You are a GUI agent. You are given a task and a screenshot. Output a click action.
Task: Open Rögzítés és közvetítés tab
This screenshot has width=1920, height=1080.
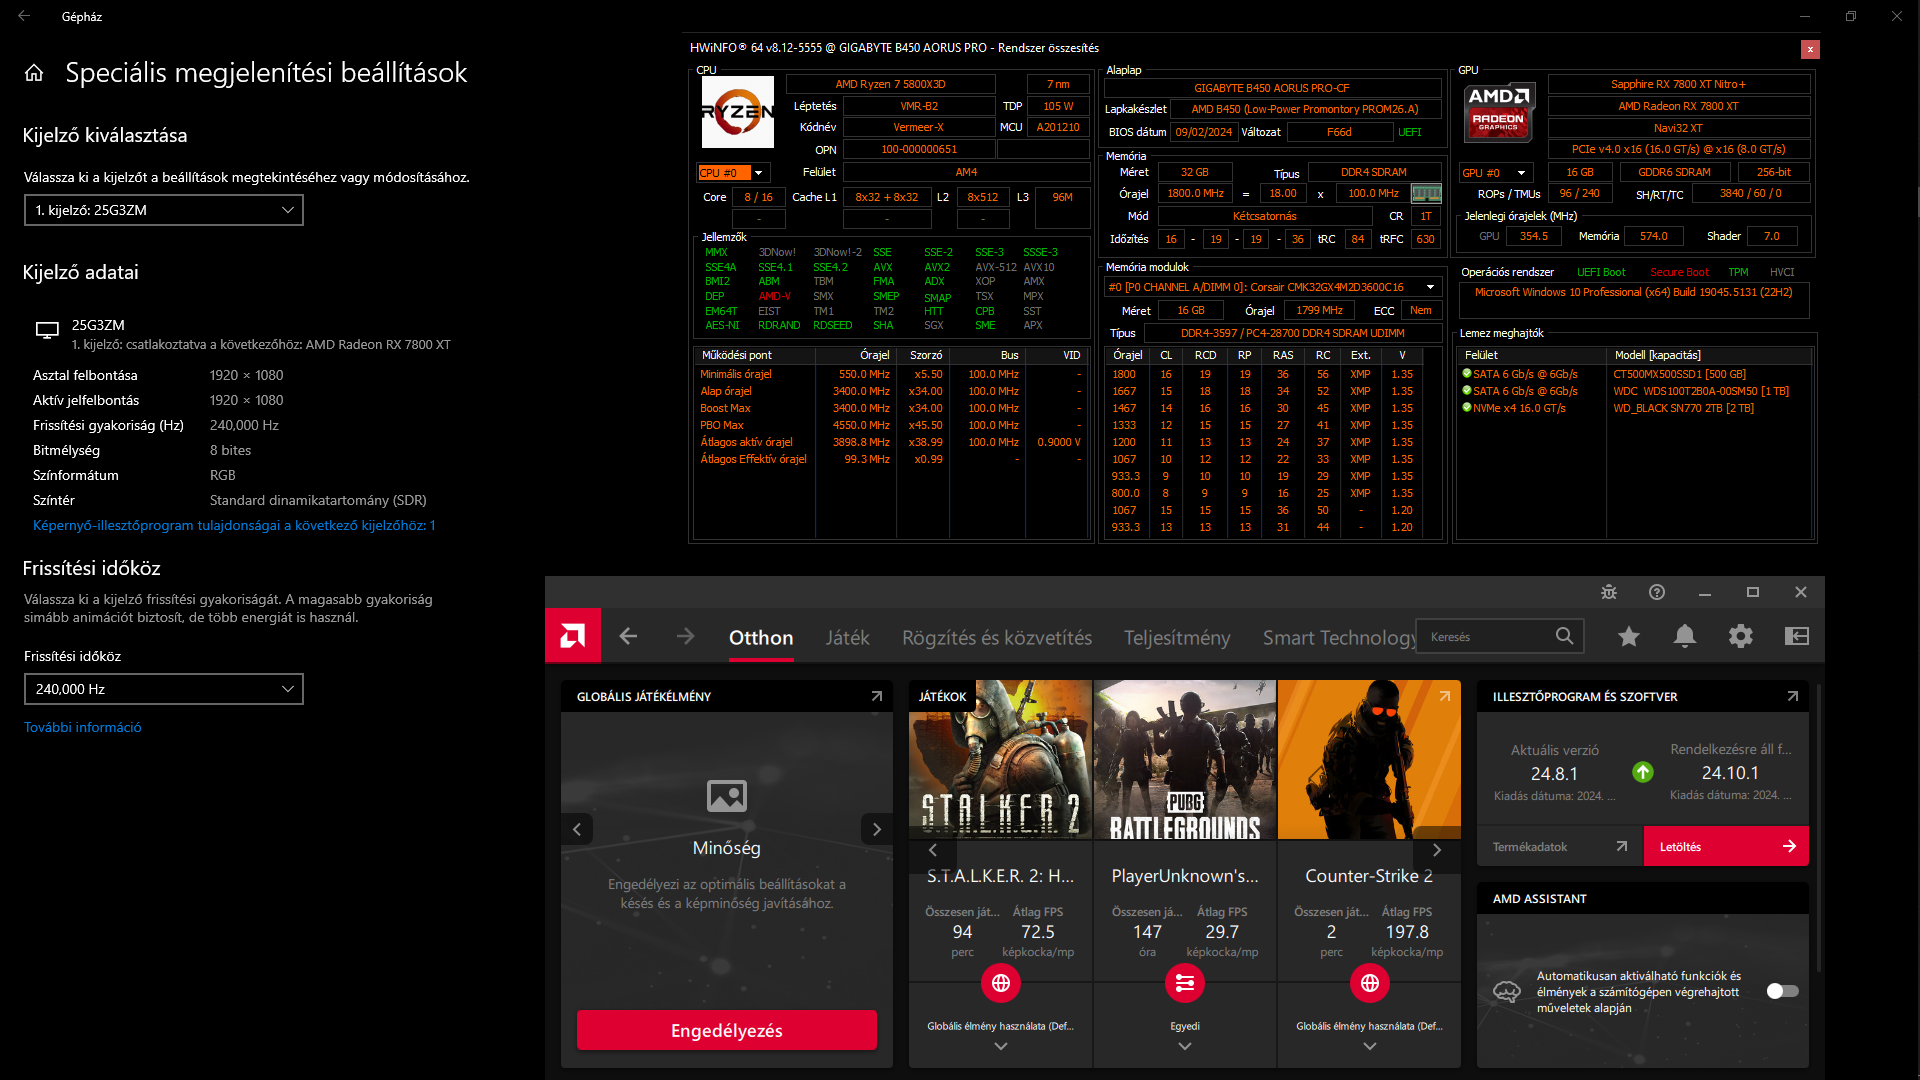997,638
